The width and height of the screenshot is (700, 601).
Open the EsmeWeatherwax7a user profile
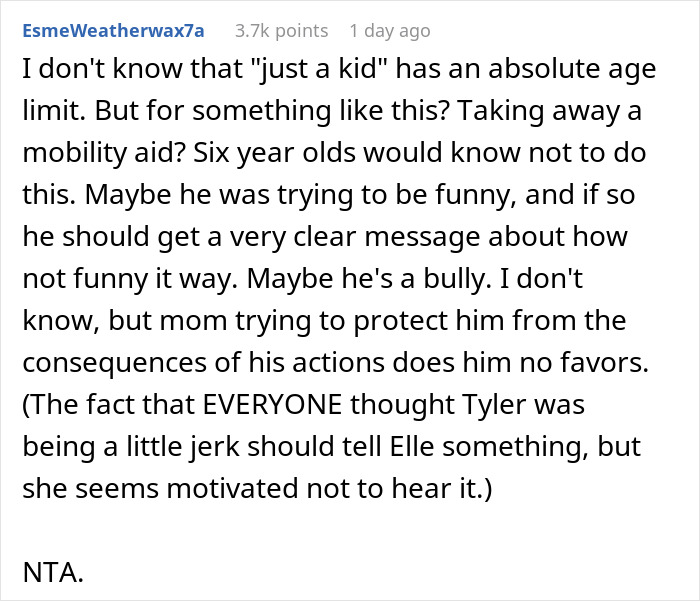coord(112,31)
